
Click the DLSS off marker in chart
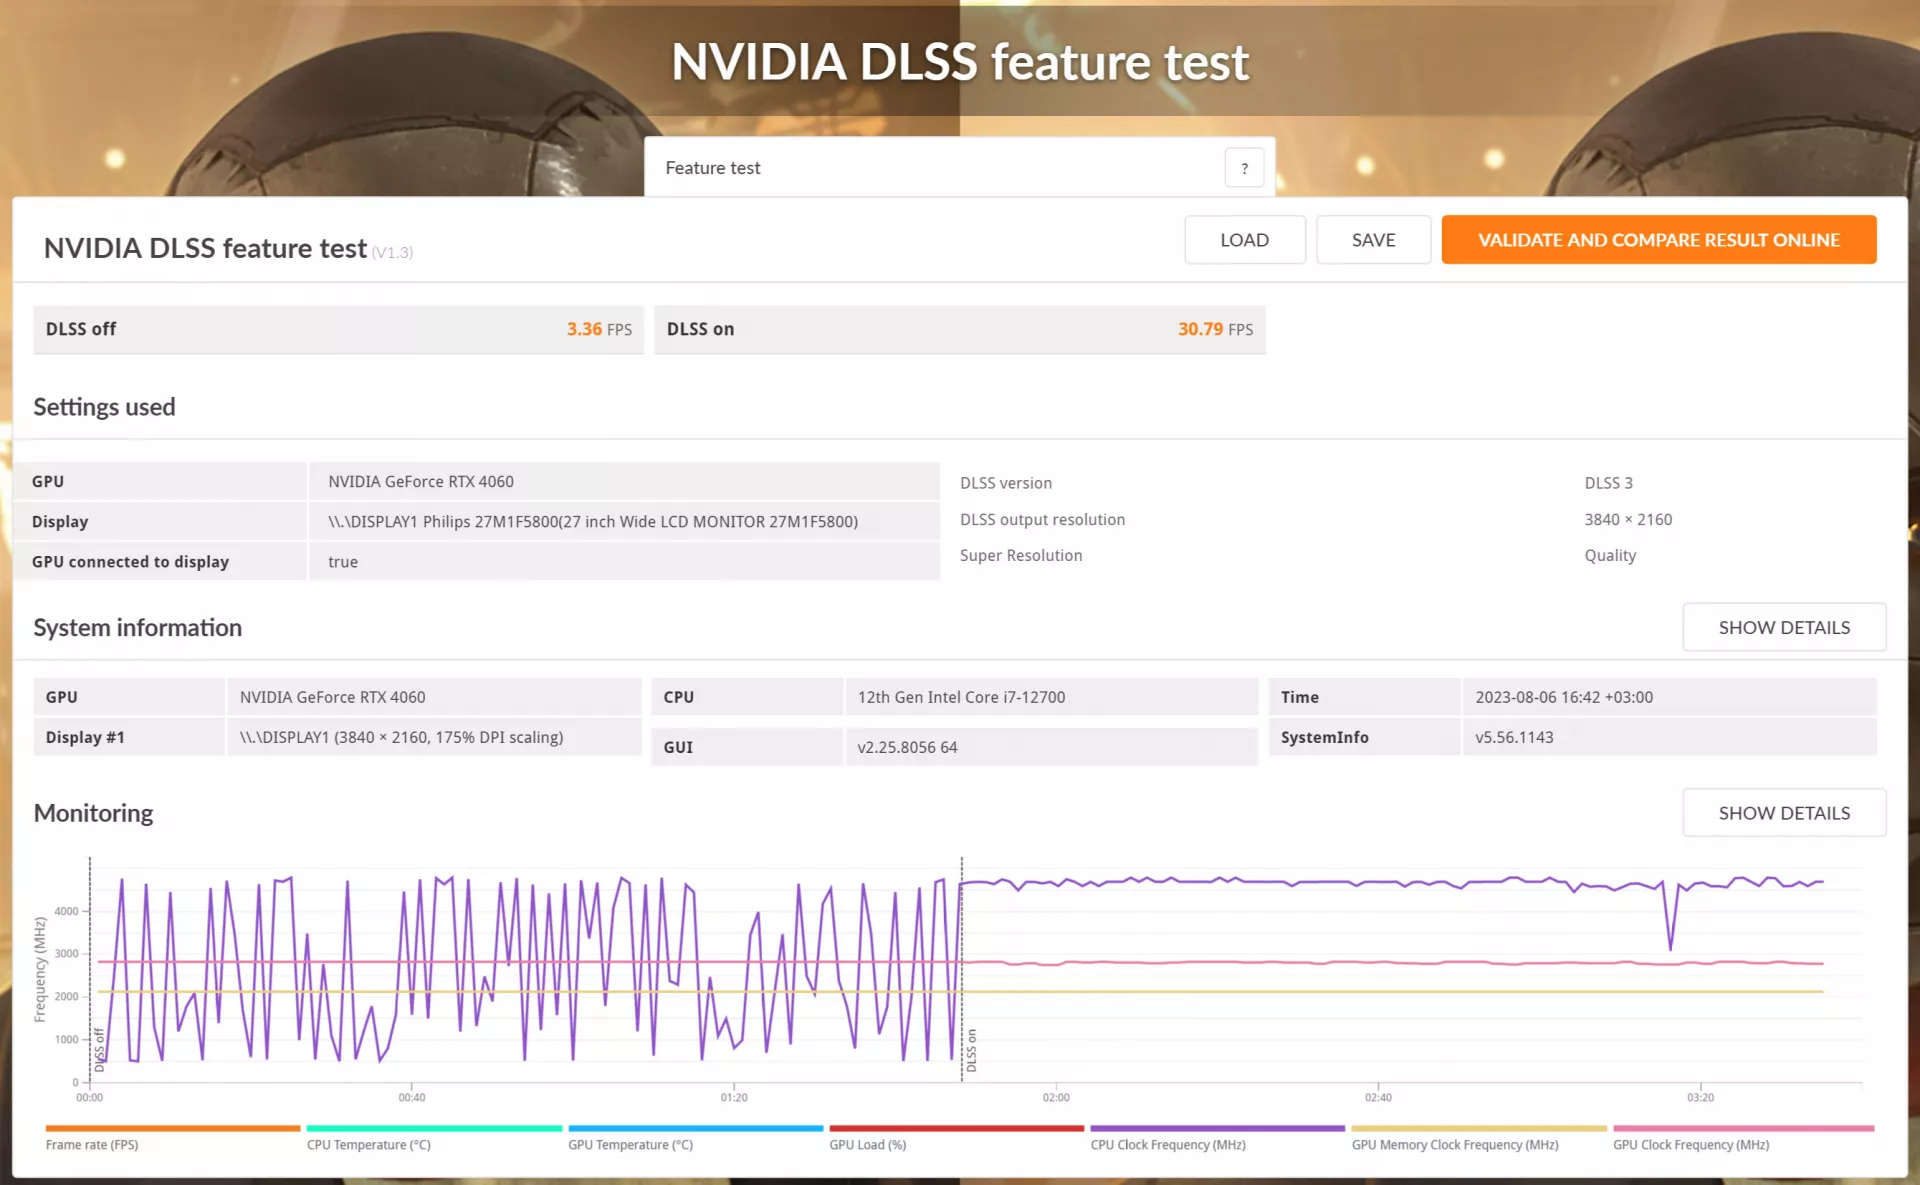click(x=99, y=1050)
